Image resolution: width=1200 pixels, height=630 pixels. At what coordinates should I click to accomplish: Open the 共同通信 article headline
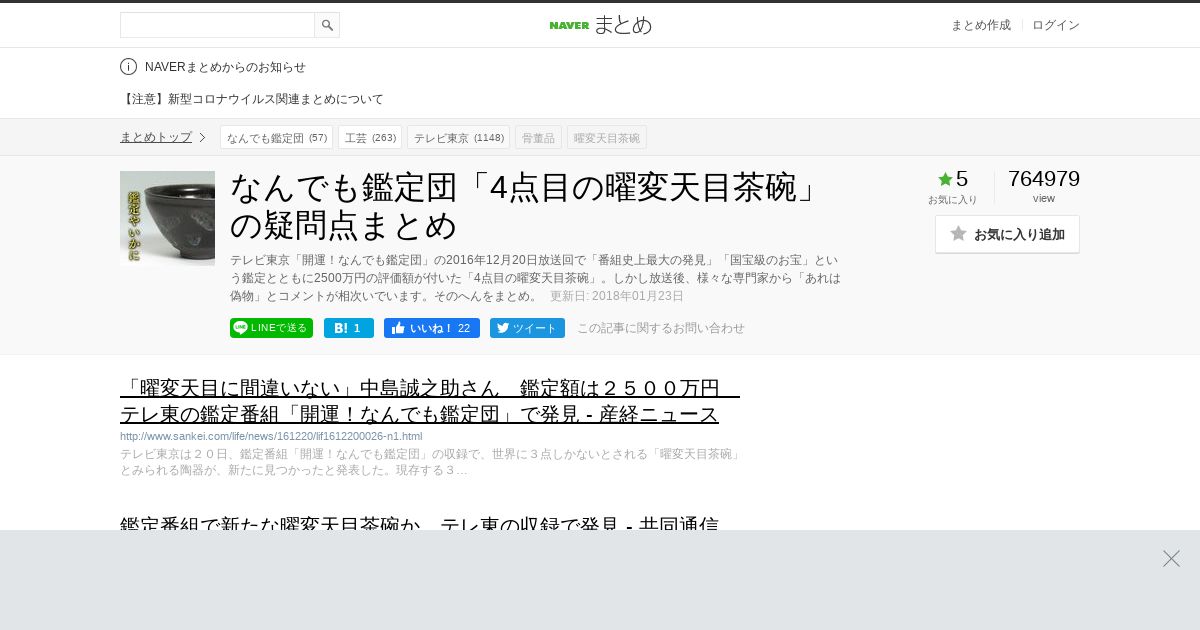point(419,523)
